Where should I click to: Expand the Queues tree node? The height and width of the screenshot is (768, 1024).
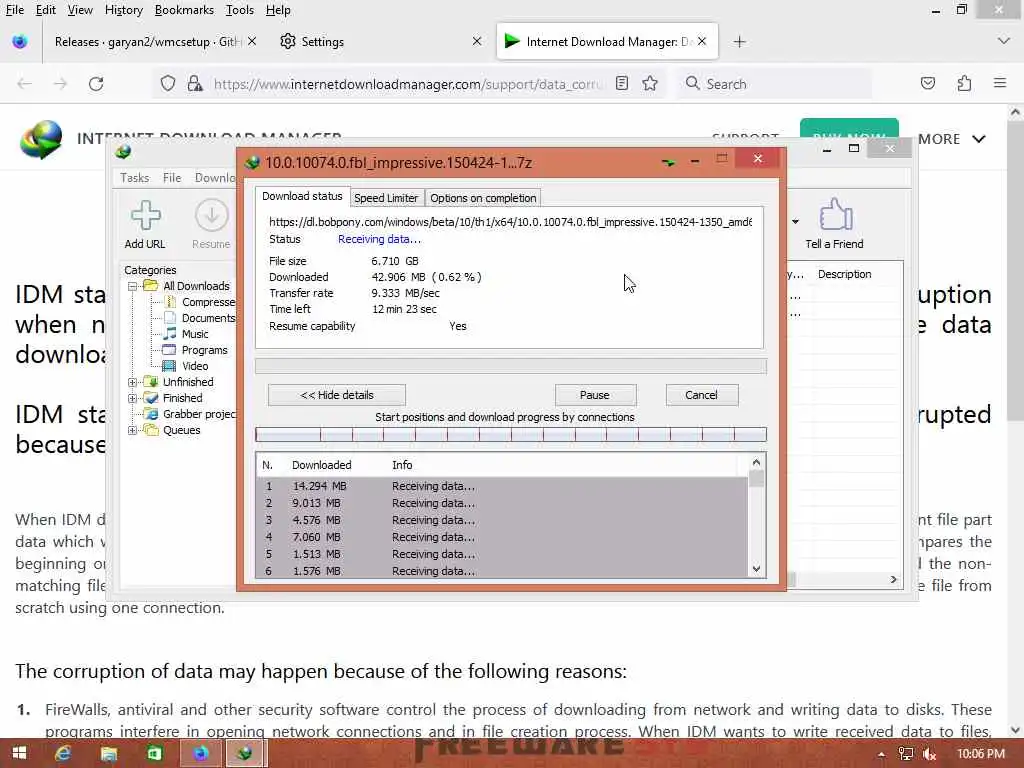(133, 430)
